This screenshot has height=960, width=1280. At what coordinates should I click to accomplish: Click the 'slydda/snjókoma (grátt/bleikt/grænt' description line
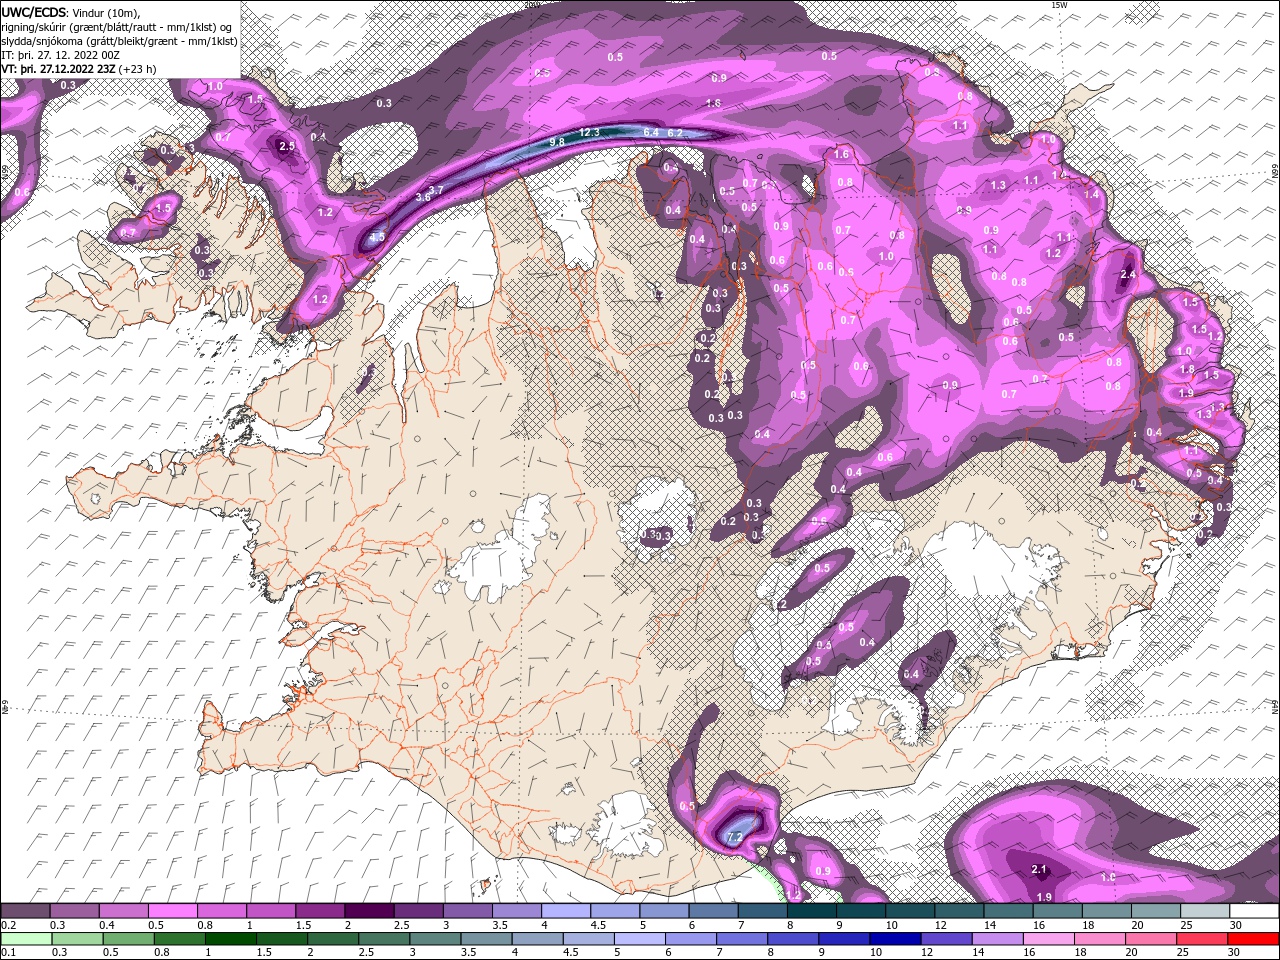[120, 41]
